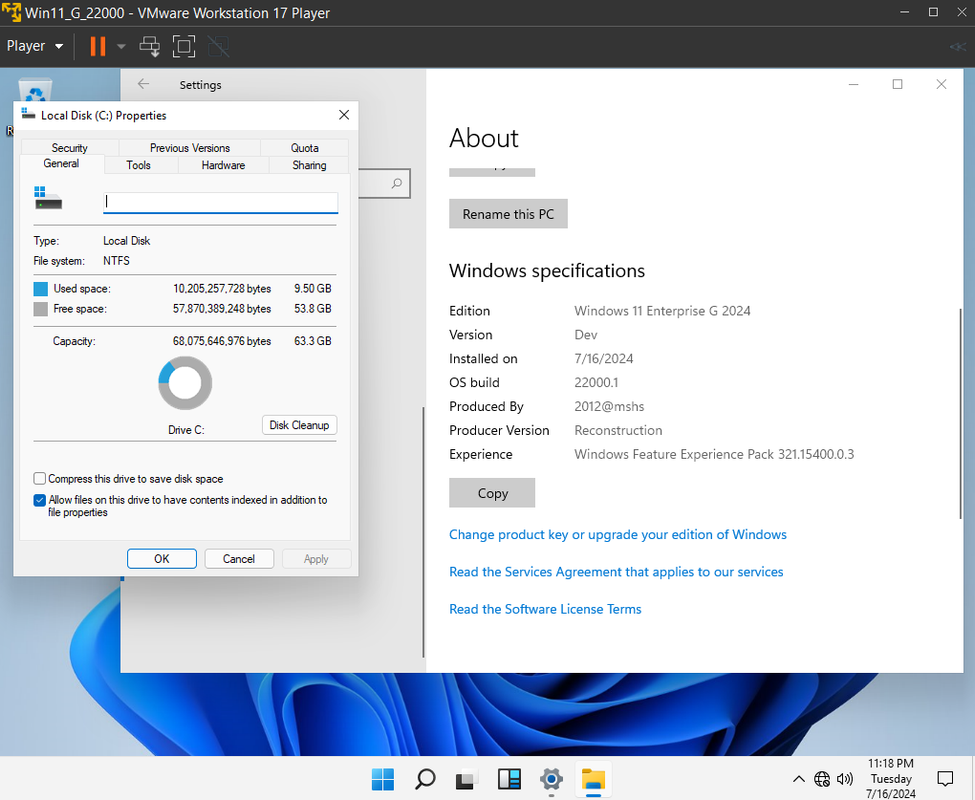The width and height of the screenshot is (975, 800).
Task: Click the VMware logo icon in title bar
Action: click(x=11, y=12)
